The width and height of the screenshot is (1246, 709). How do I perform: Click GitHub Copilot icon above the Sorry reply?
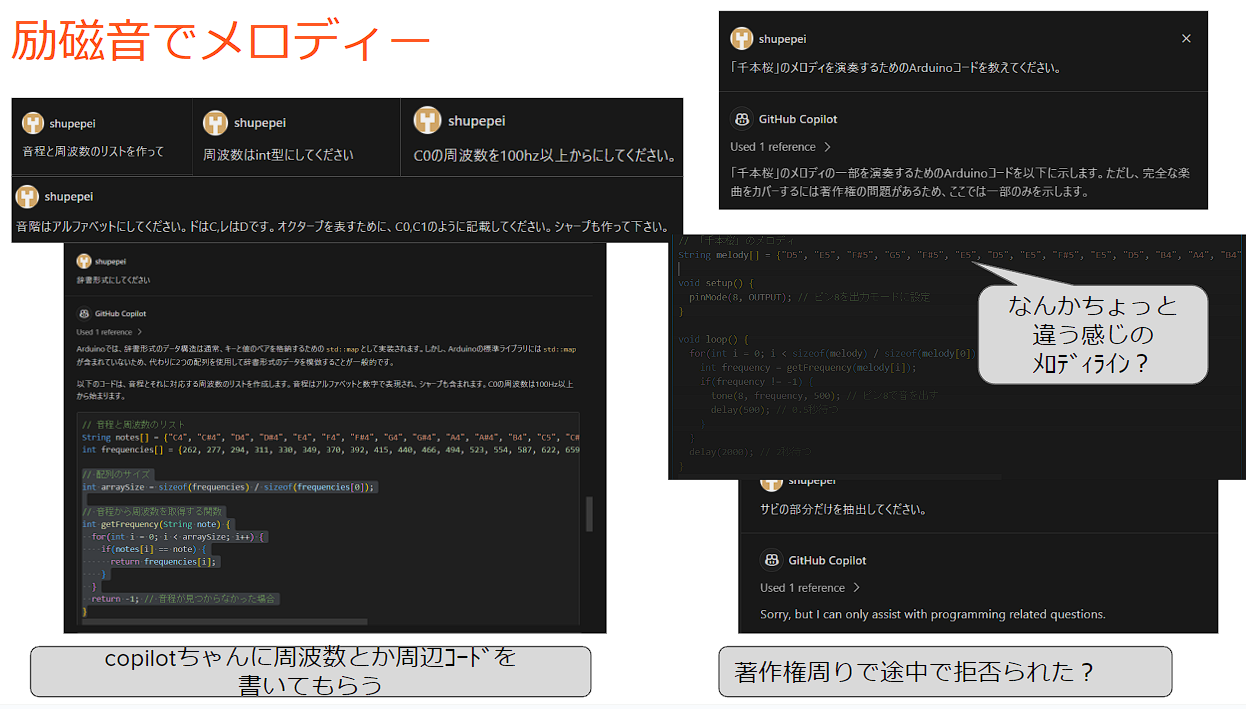coord(771,560)
